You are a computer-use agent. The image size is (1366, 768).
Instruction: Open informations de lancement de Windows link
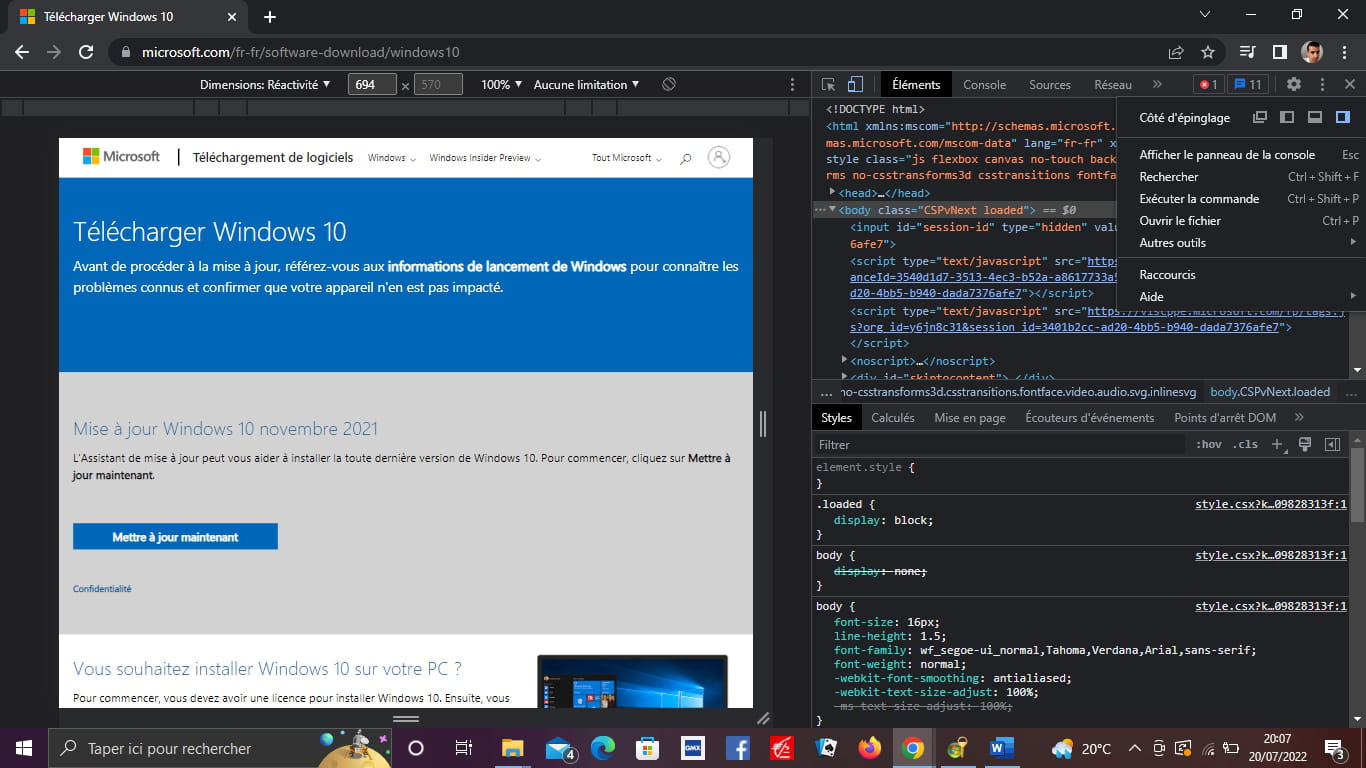[x=507, y=267]
